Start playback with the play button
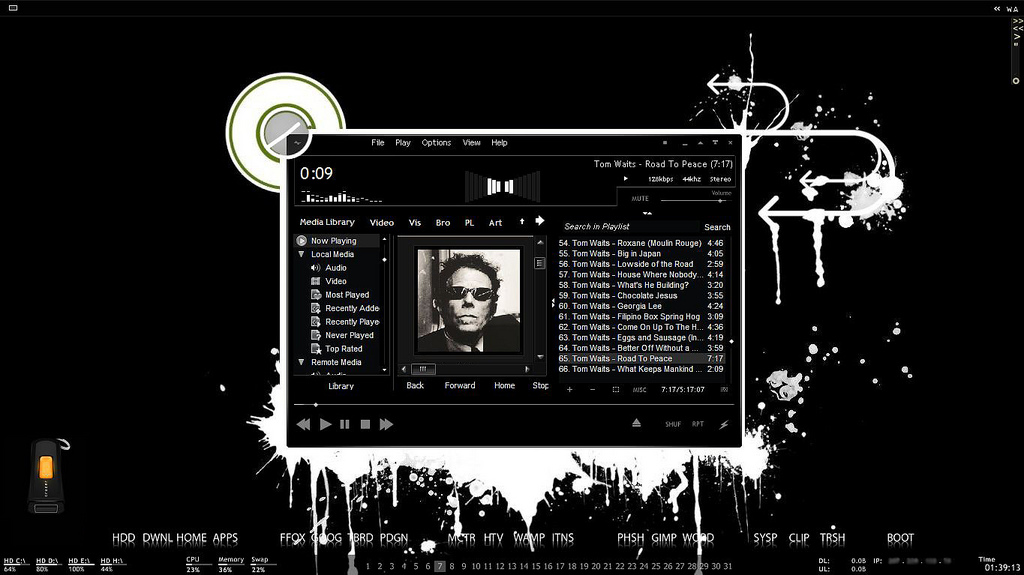The image size is (1024, 575). [x=325, y=424]
